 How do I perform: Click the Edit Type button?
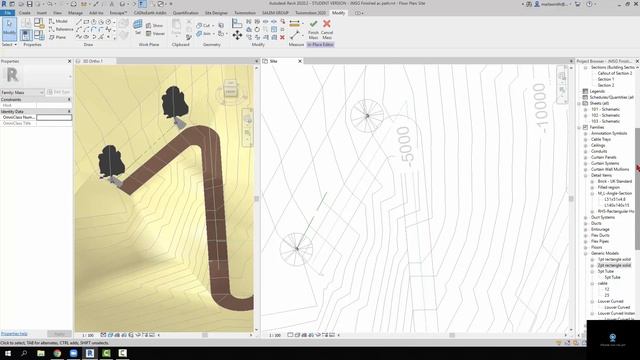click(x=59, y=92)
